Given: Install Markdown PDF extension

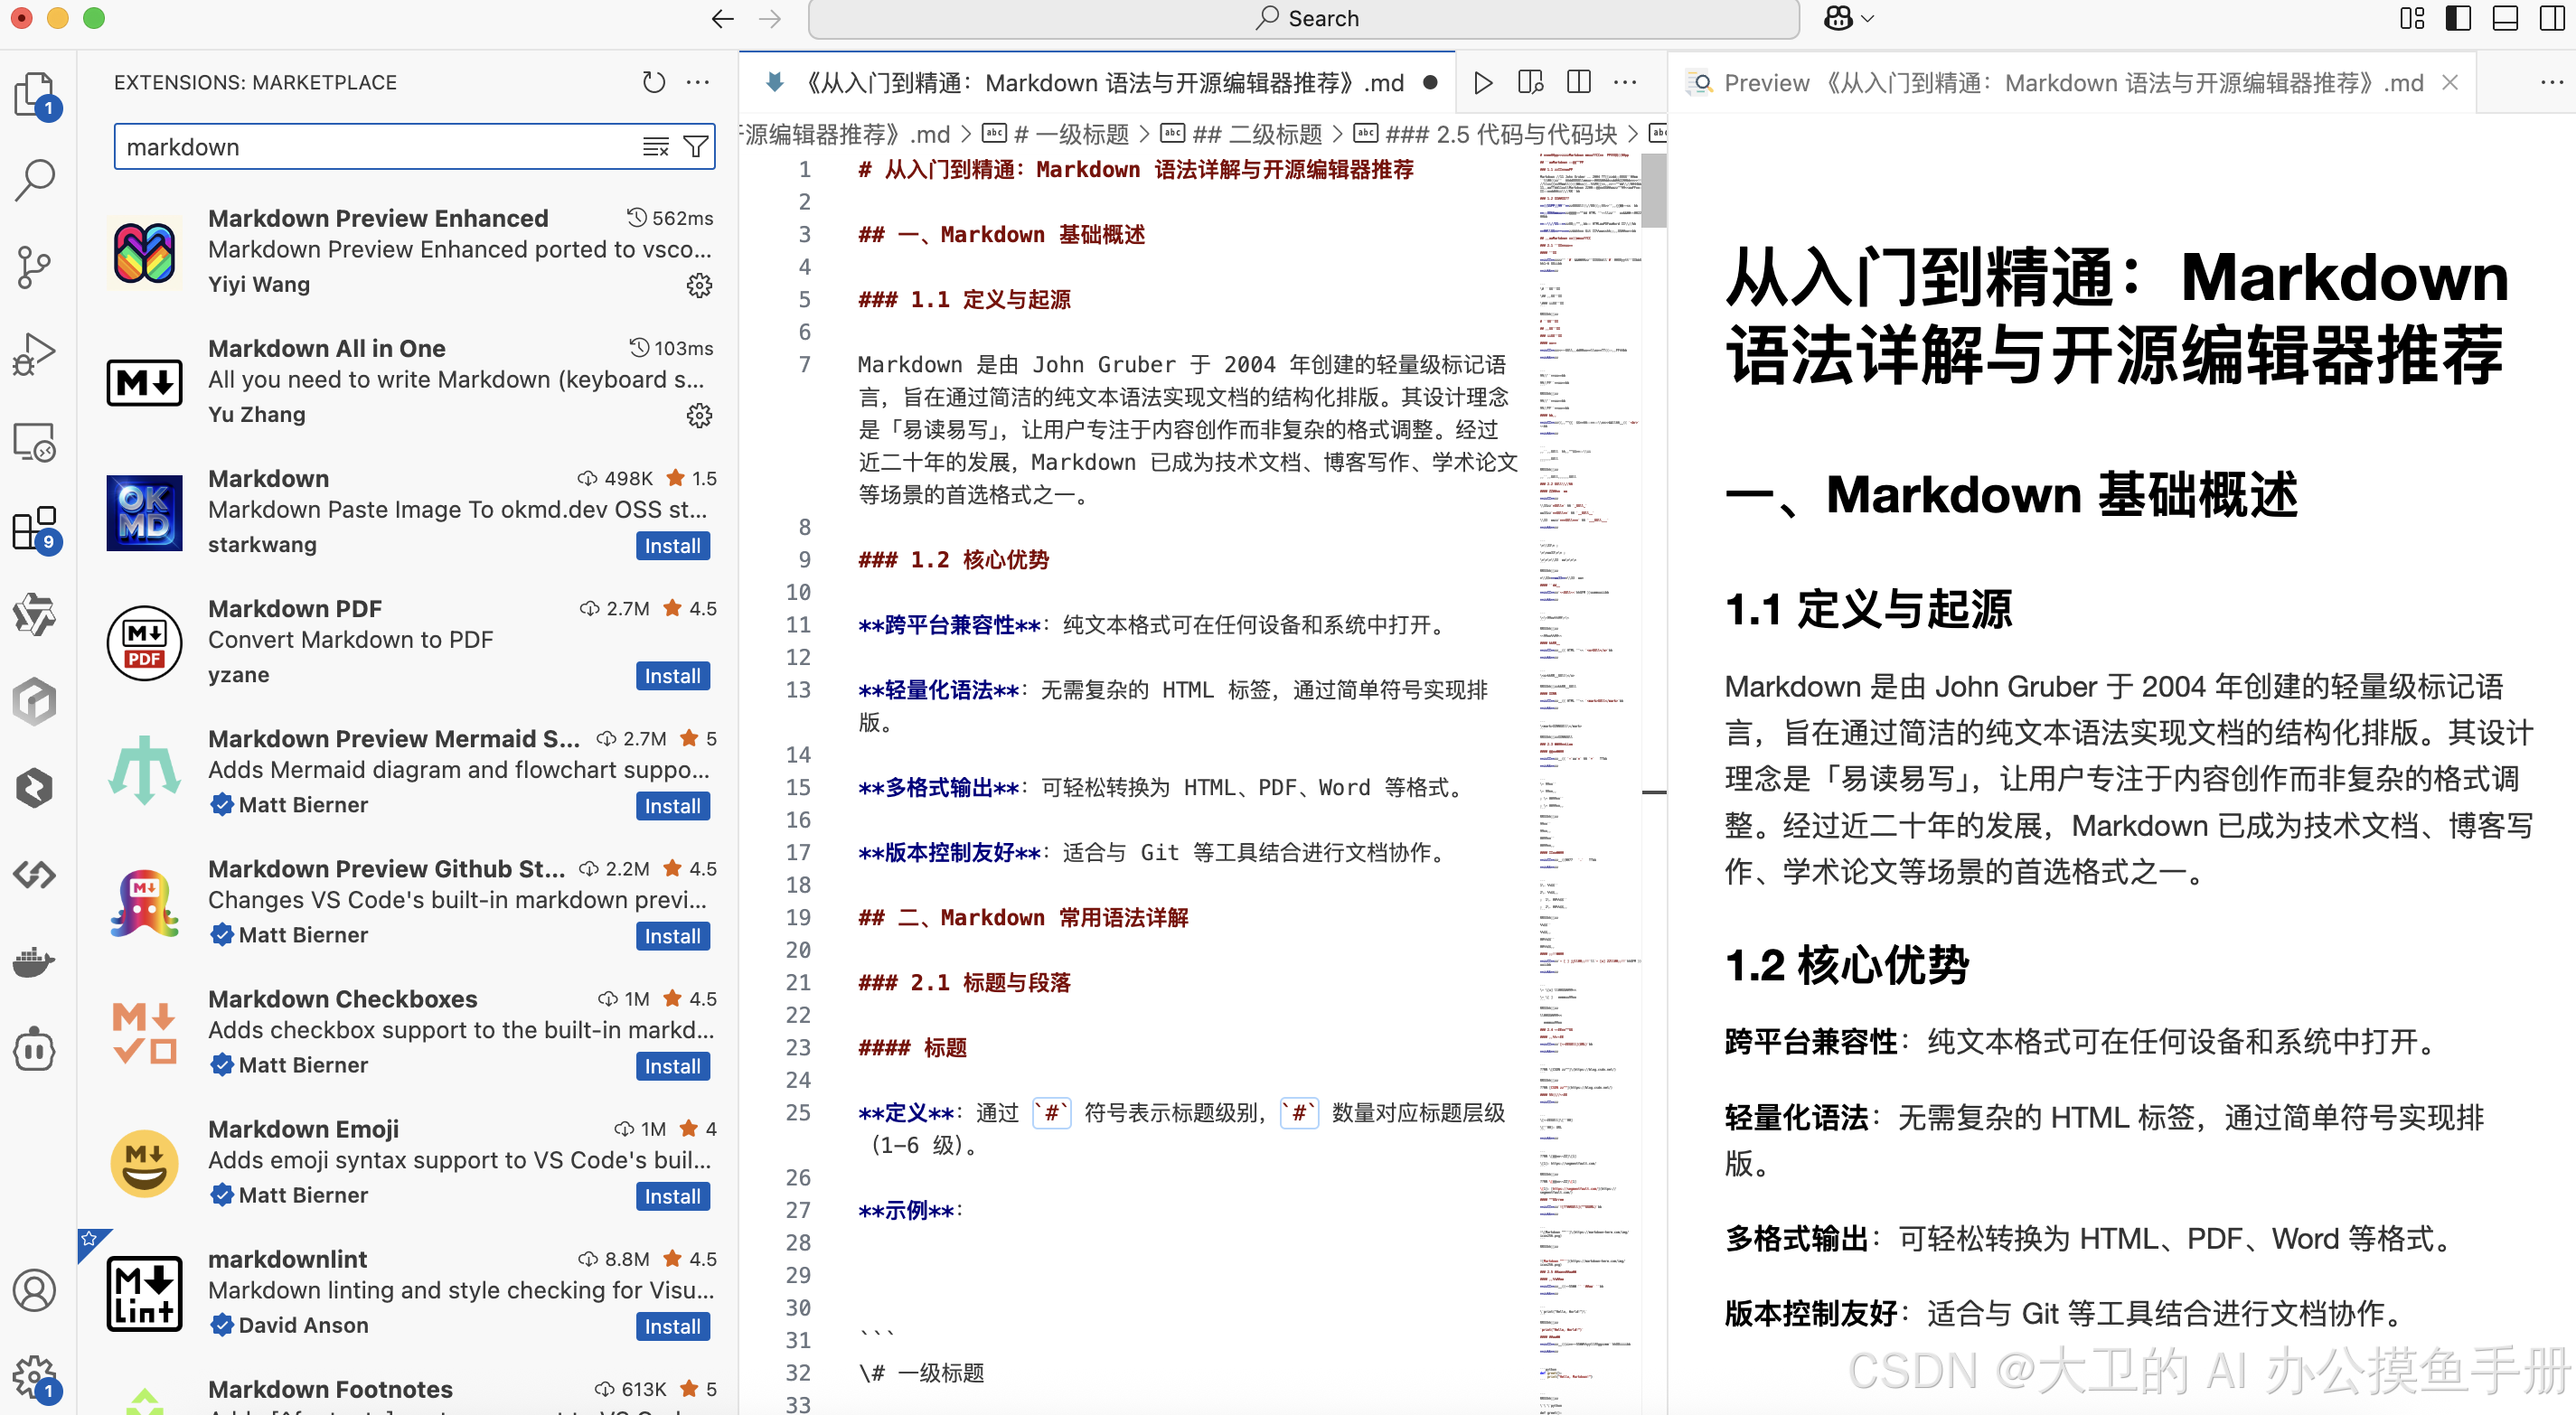Looking at the screenshot, I should coord(672,676).
